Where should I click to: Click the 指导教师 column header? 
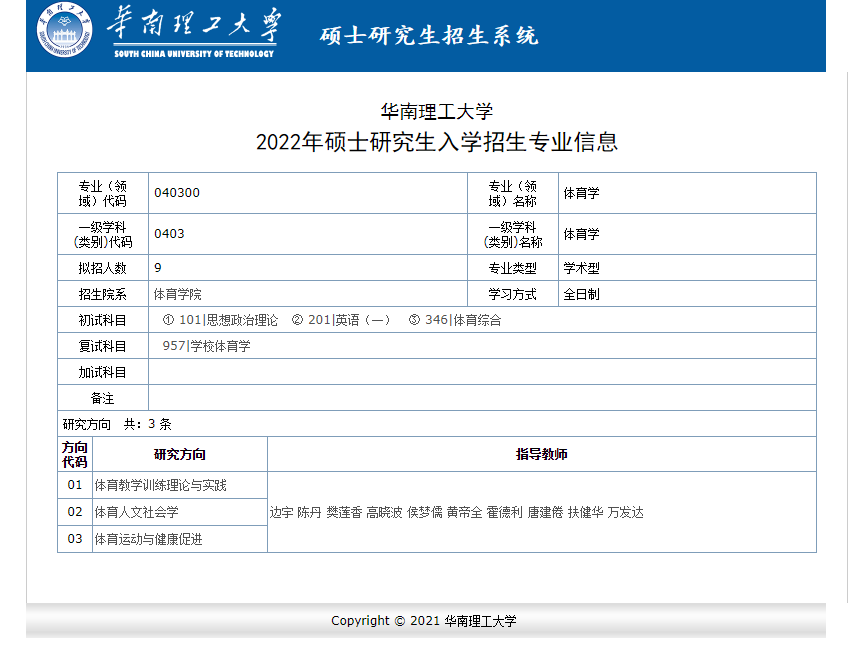pos(541,455)
